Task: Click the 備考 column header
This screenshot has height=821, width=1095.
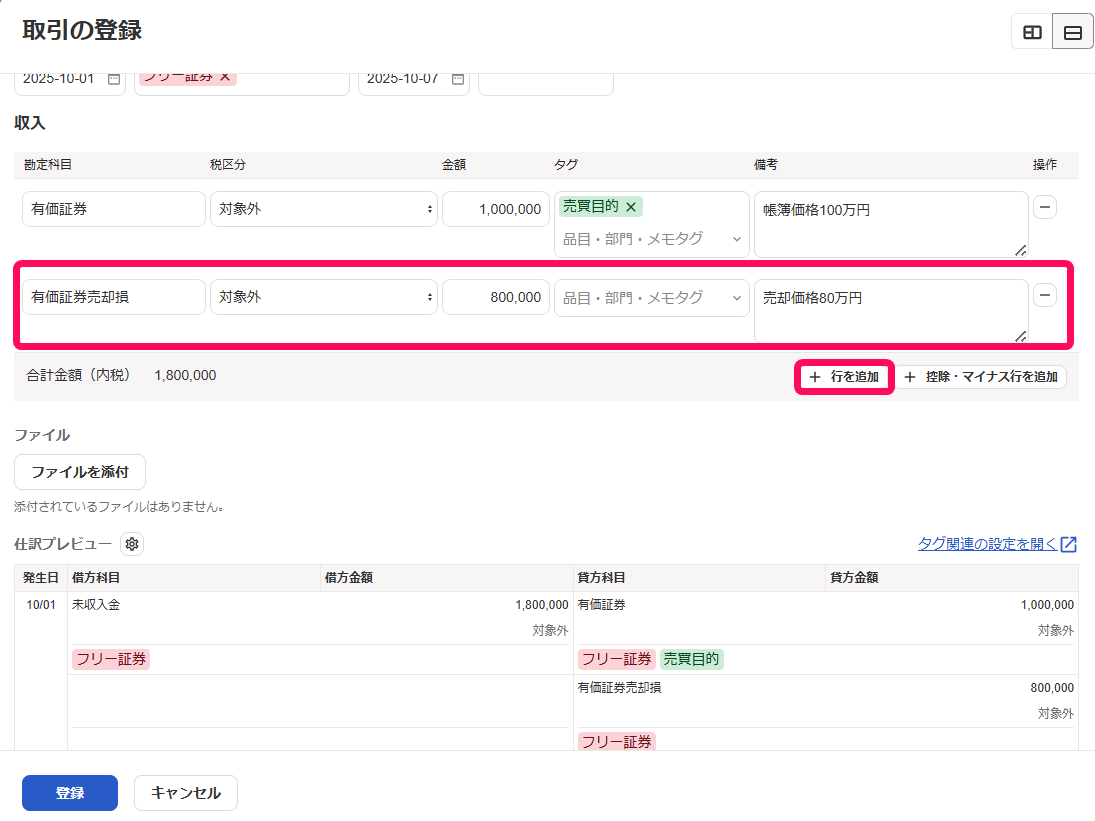Action: pyautogui.click(x=766, y=165)
